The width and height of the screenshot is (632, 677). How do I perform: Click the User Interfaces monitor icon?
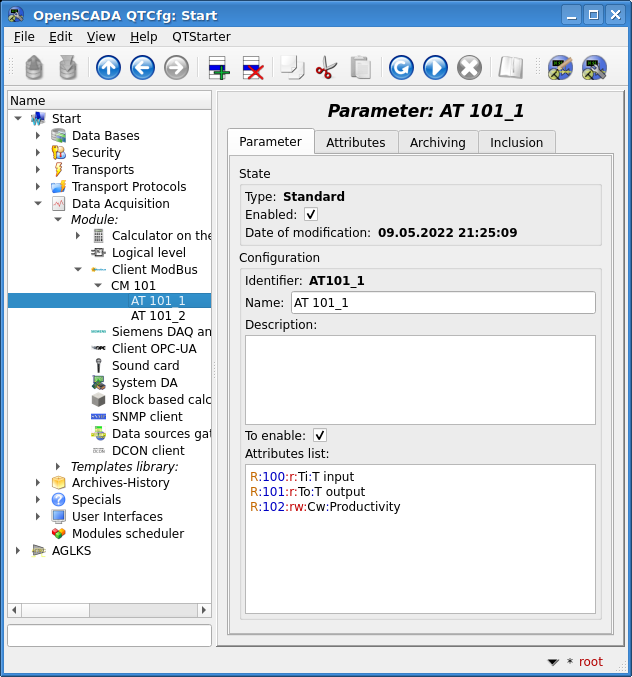click(58, 516)
